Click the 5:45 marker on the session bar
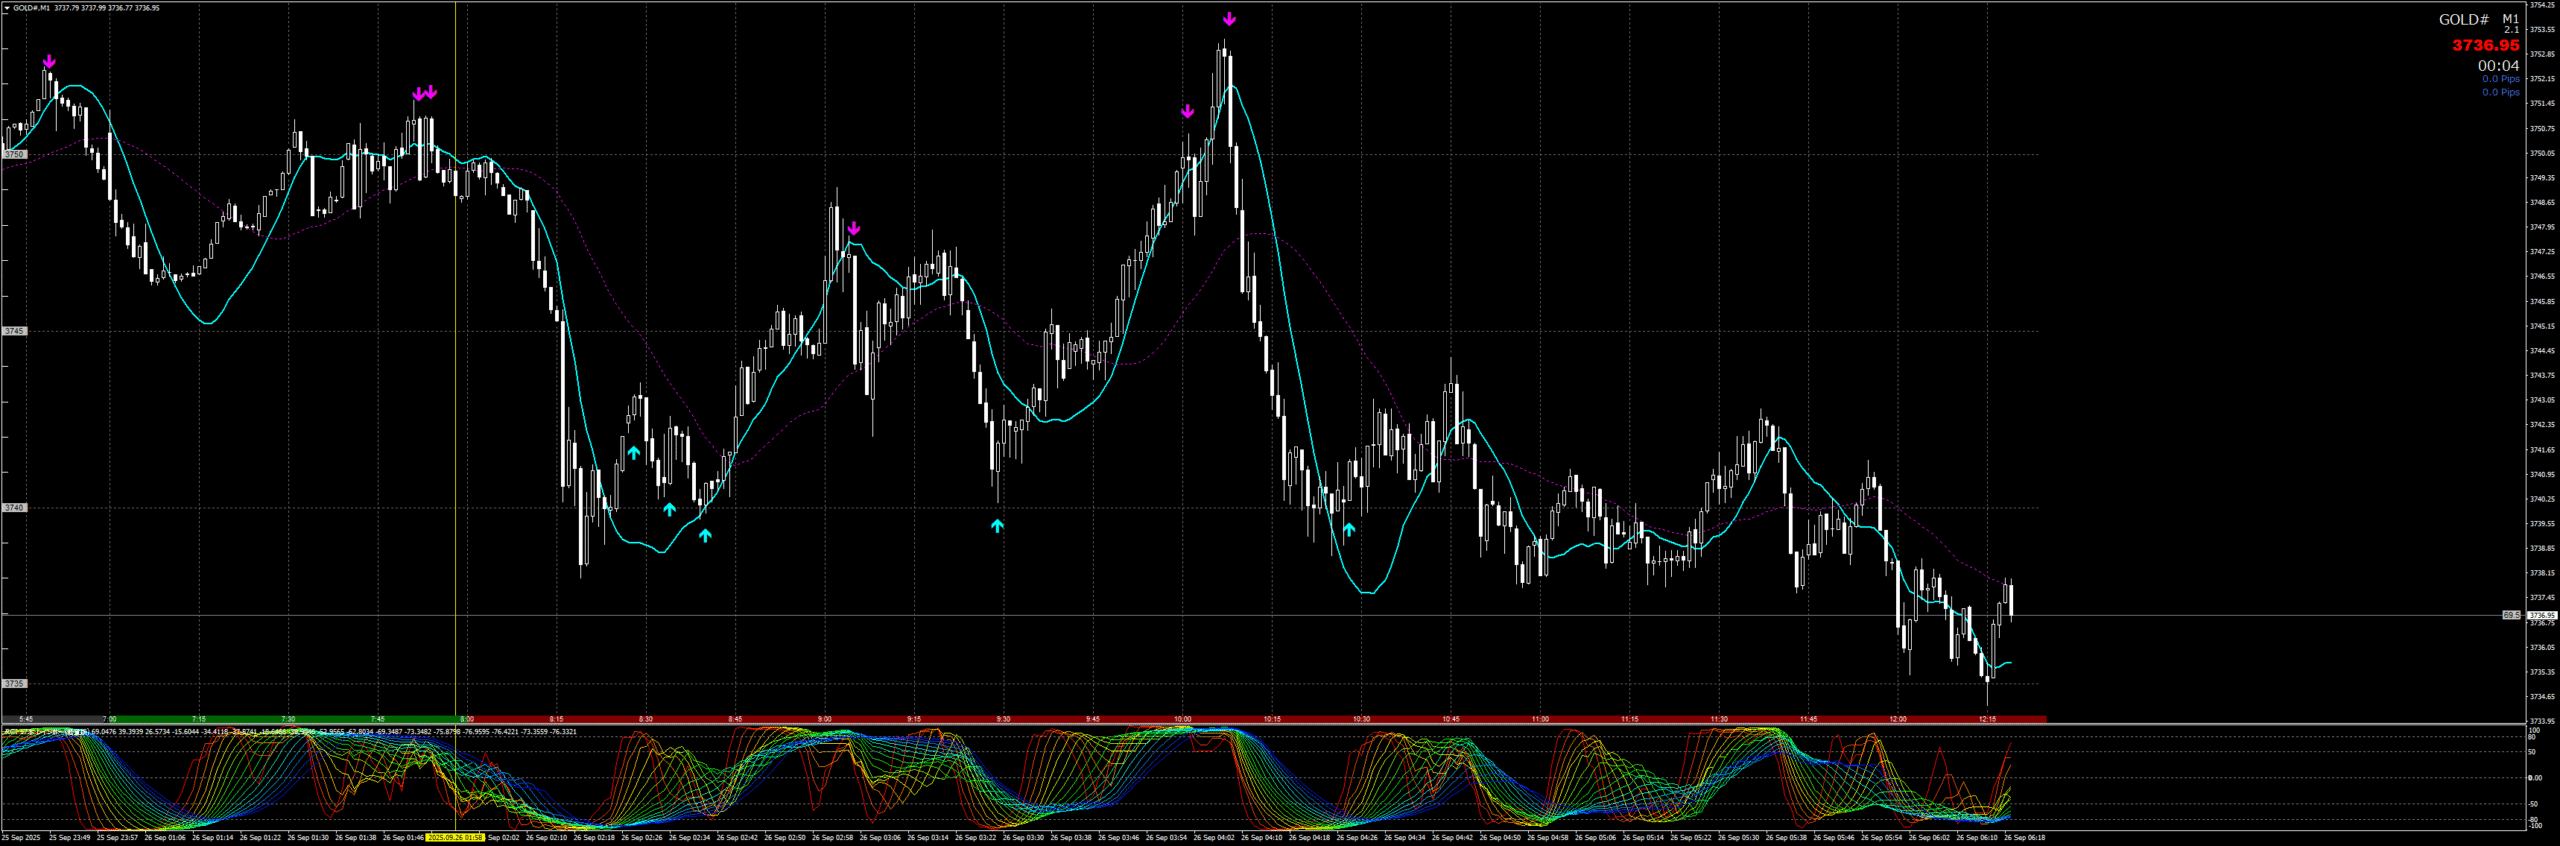This screenshot has width=2560, height=846. 26,719
